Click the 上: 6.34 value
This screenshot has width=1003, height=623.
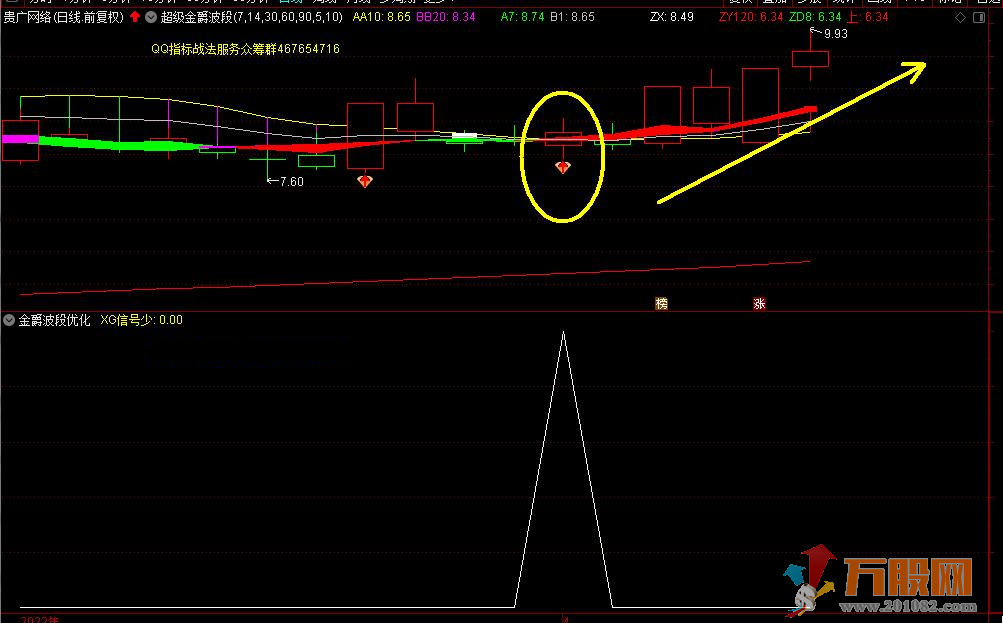coord(867,17)
